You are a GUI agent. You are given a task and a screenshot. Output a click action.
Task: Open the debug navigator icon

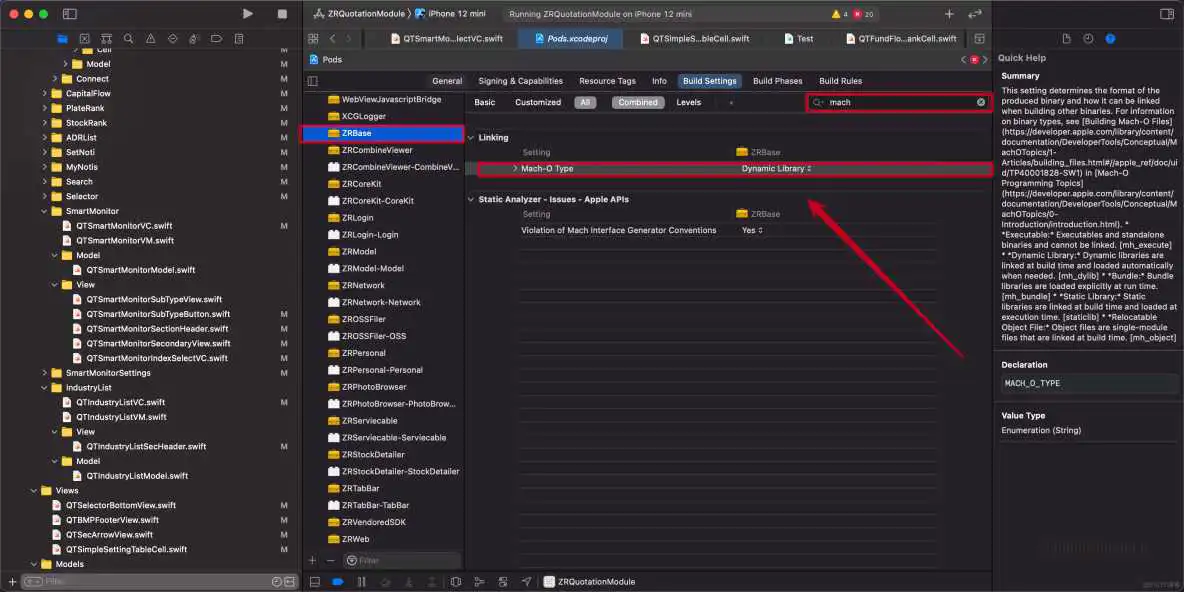194,39
